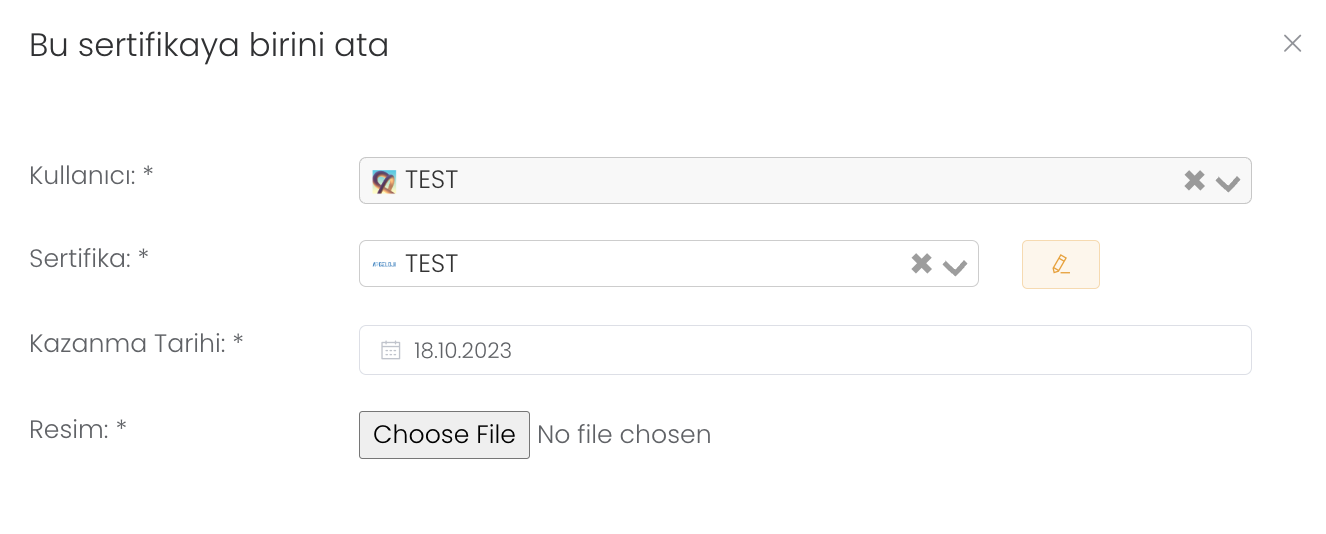Image resolution: width=1326 pixels, height=534 pixels.
Task: Click the Kullanıcı field label
Action: pos(91,175)
